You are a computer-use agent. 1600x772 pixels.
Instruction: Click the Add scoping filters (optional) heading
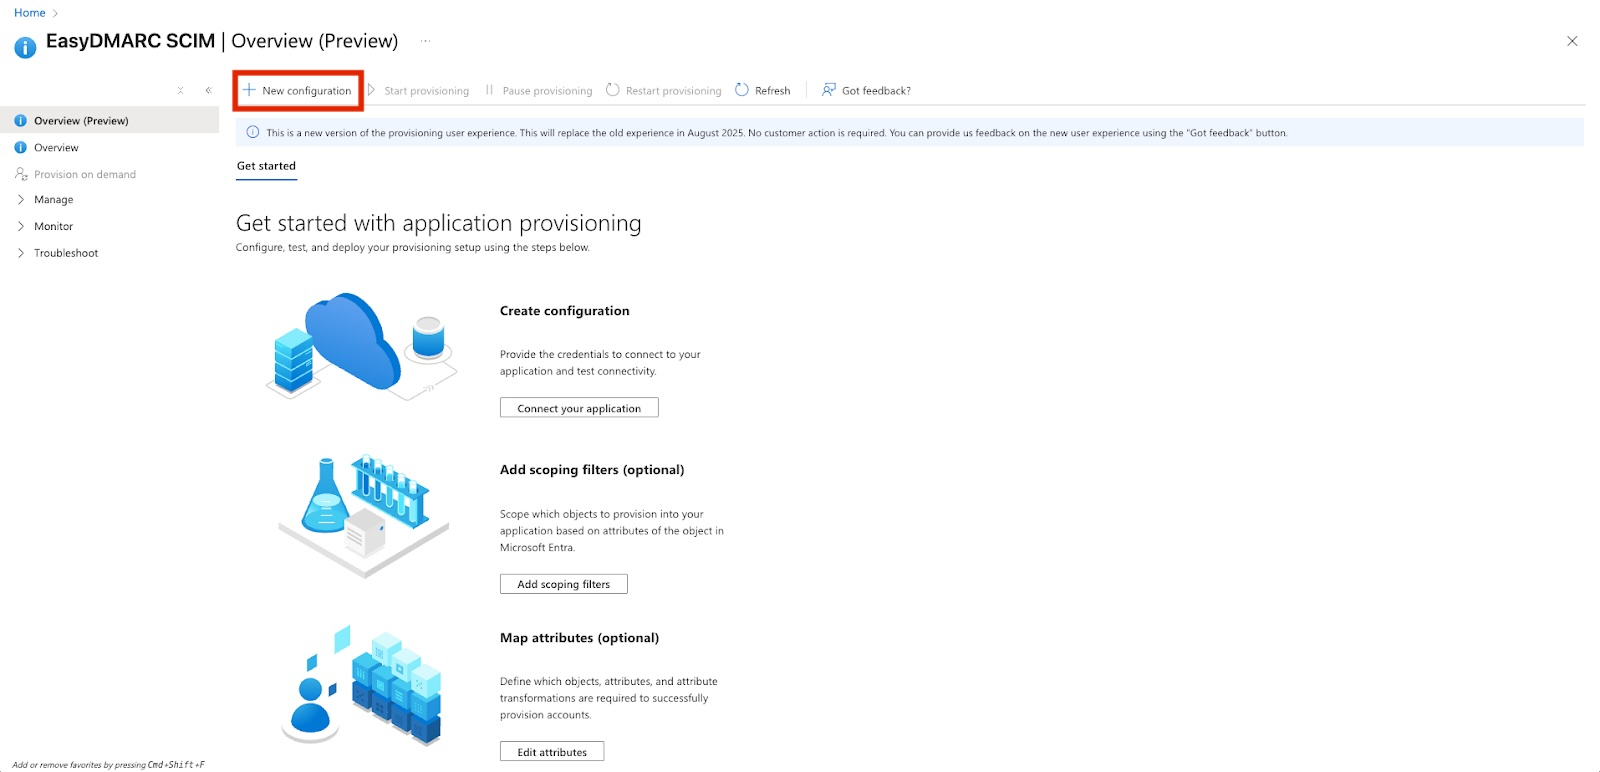(x=592, y=470)
